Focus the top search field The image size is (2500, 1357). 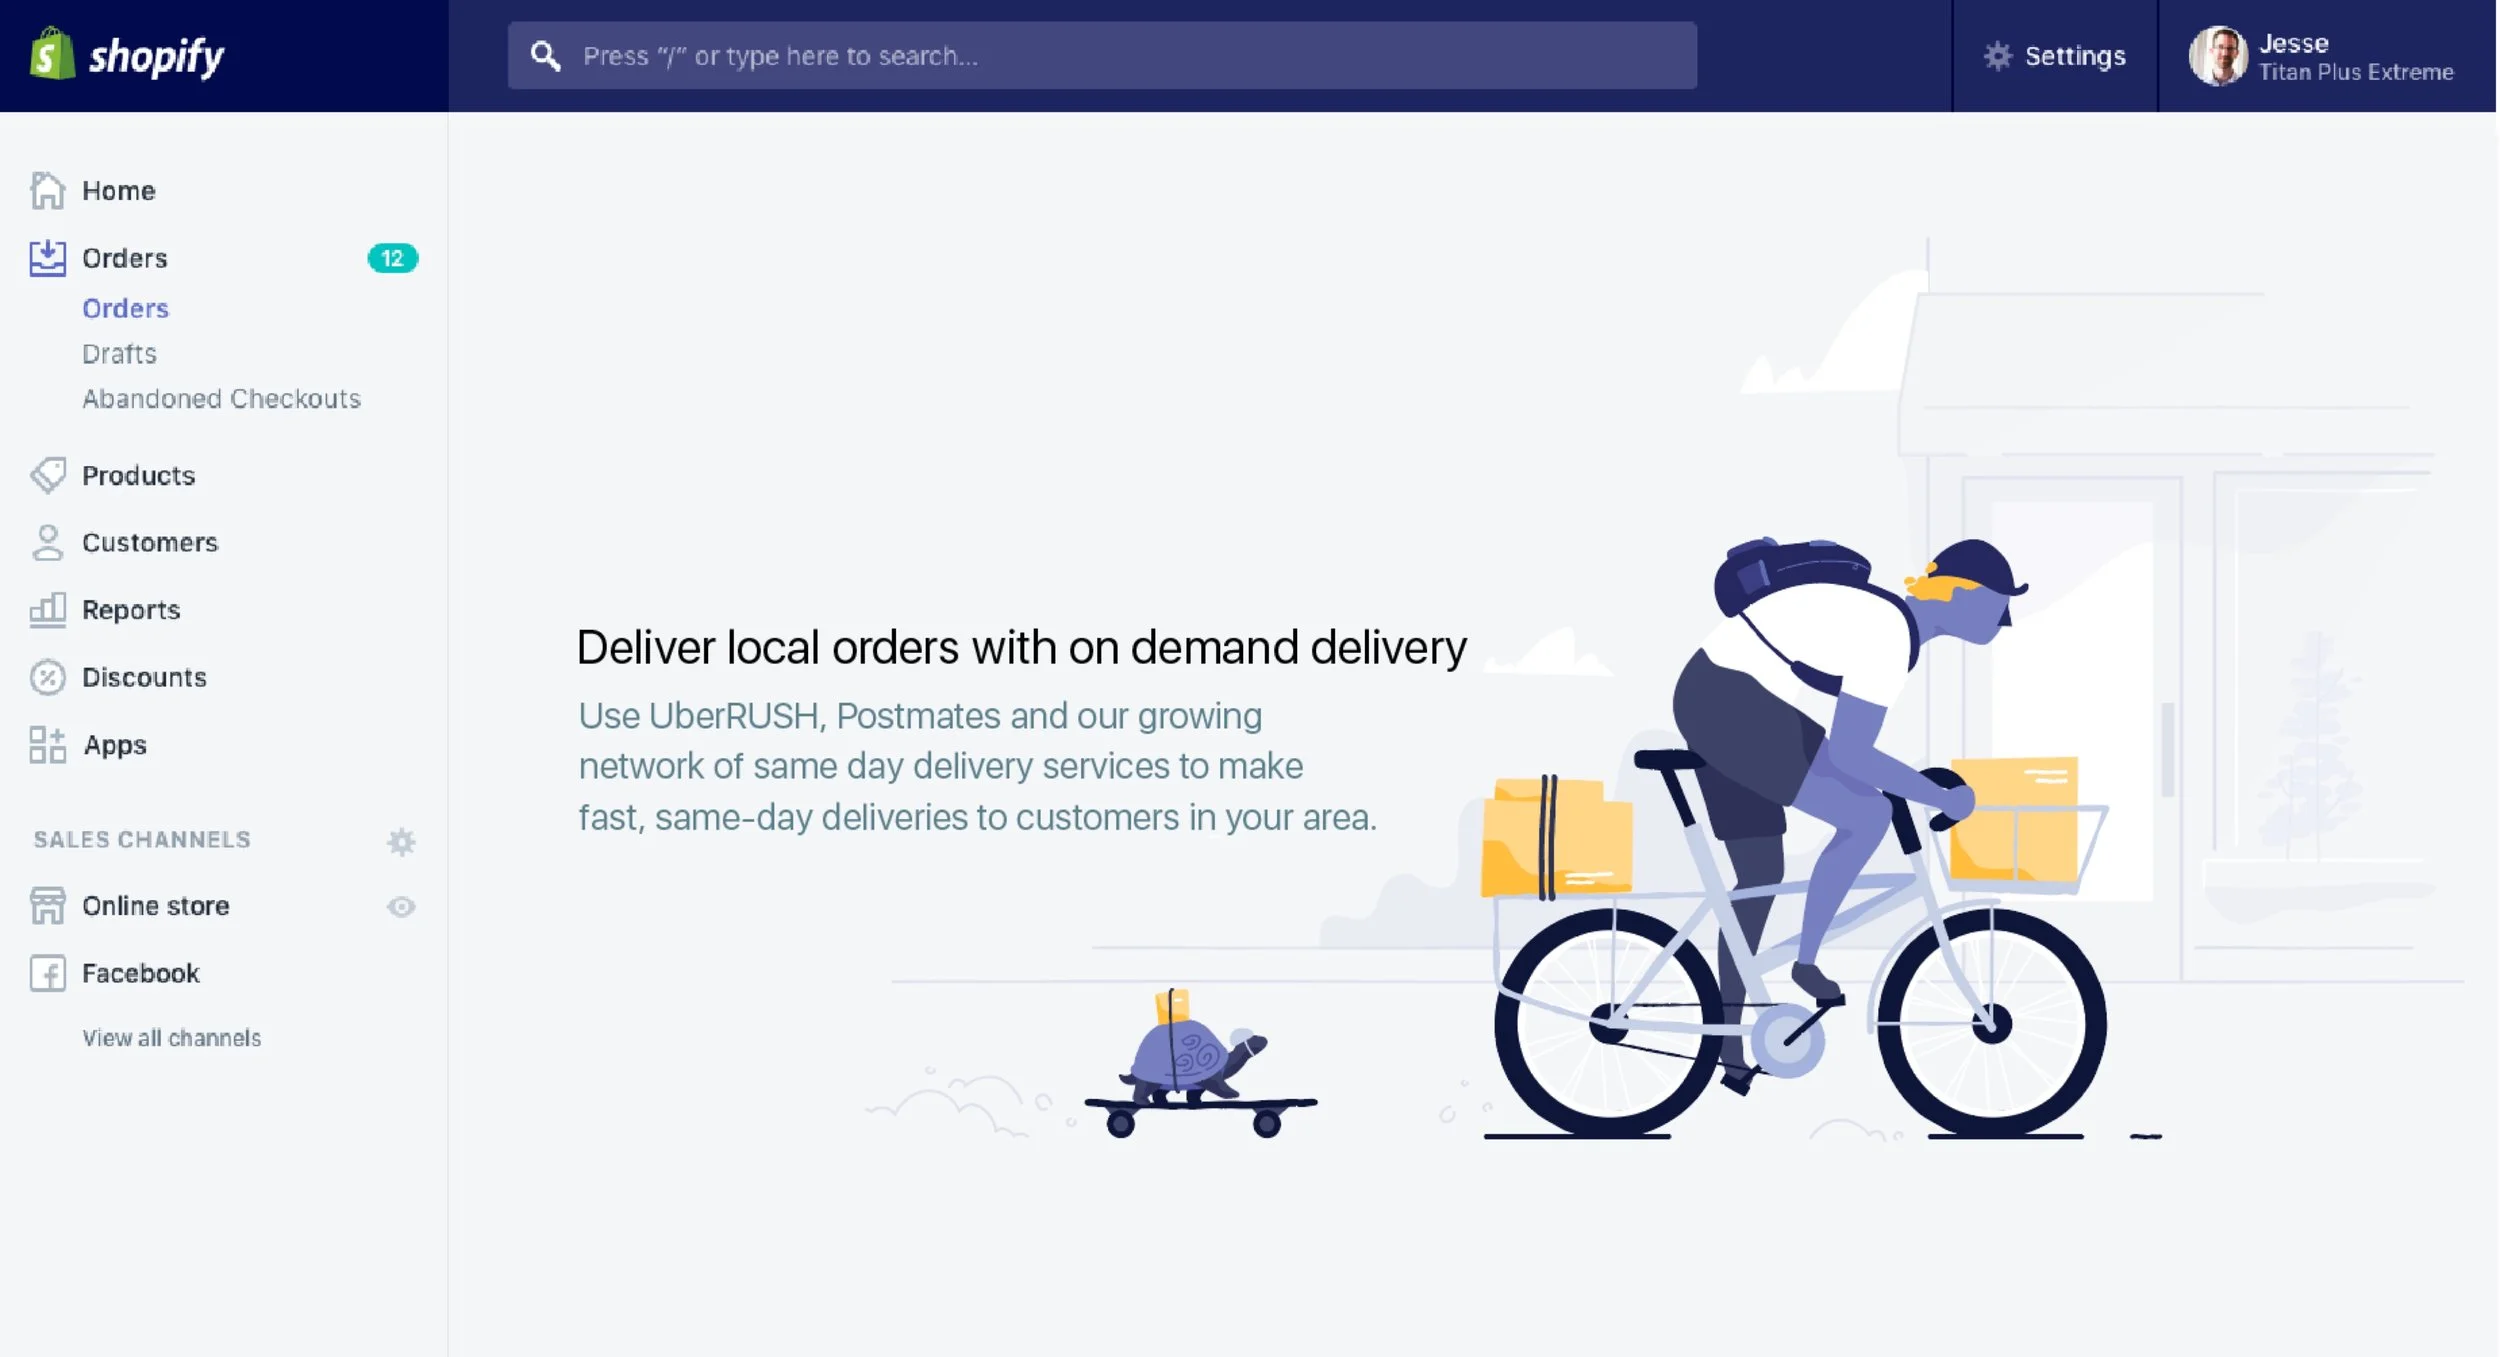1102,56
